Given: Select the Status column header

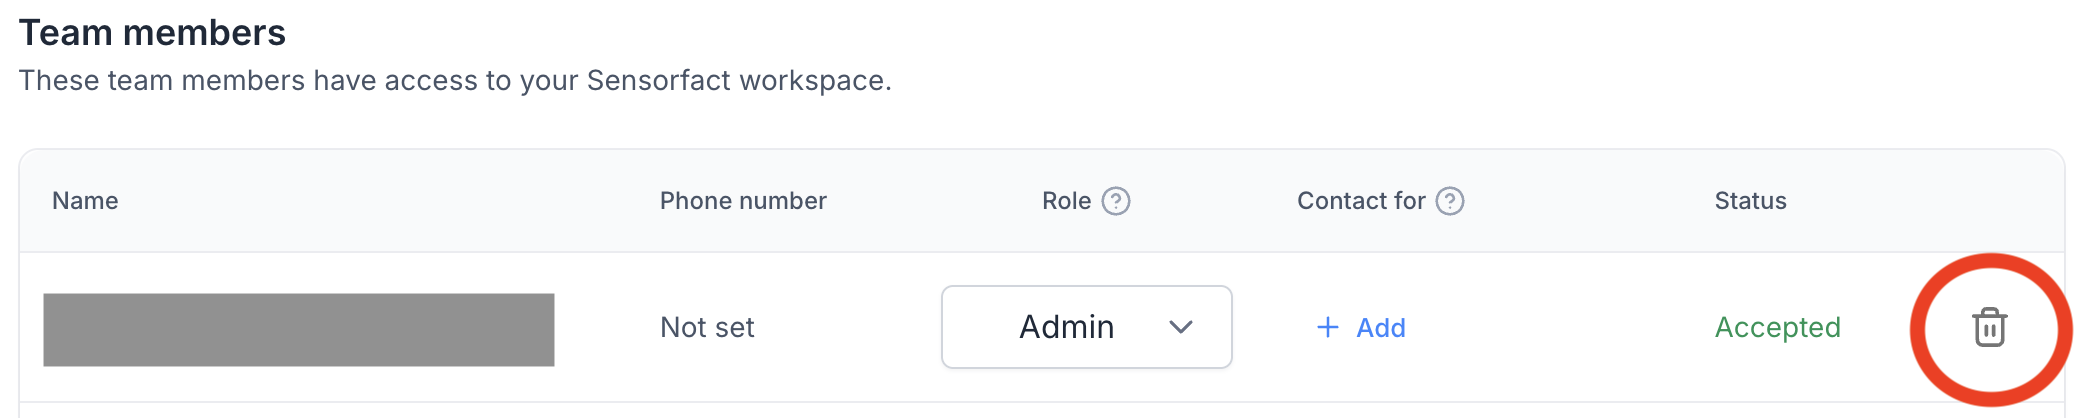Looking at the screenshot, I should (x=1750, y=201).
